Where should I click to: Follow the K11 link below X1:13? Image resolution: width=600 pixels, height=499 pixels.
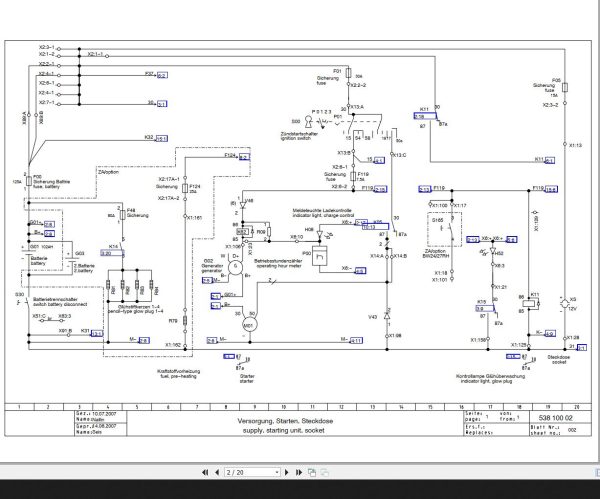pos(549,161)
